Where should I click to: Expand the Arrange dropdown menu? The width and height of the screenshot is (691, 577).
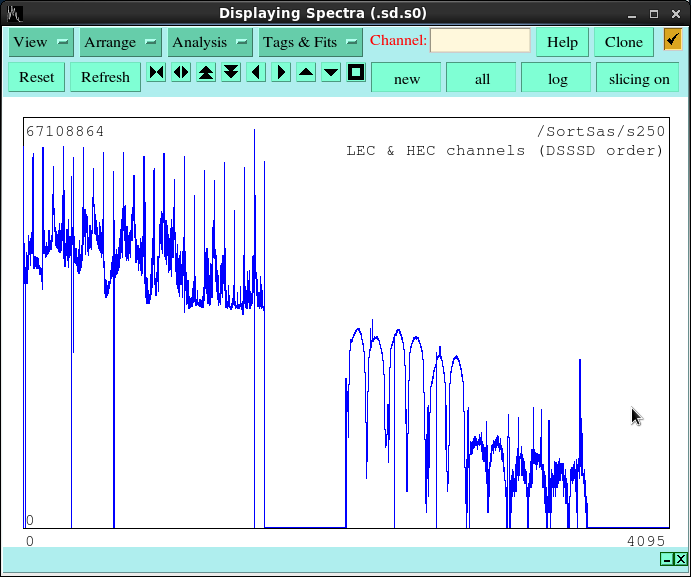[120, 42]
